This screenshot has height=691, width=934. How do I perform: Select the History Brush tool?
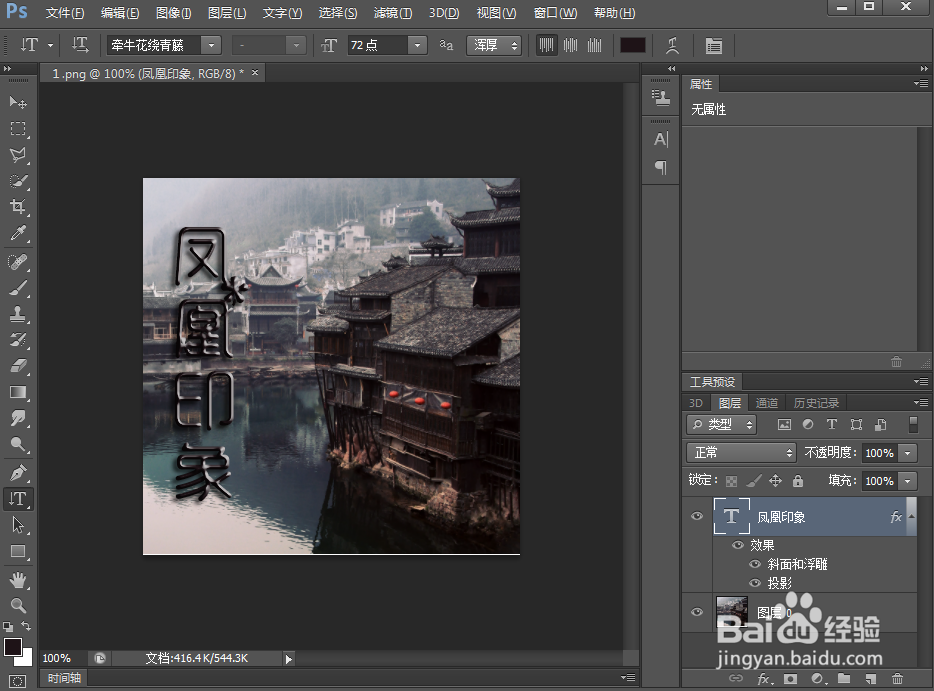tap(18, 340)
